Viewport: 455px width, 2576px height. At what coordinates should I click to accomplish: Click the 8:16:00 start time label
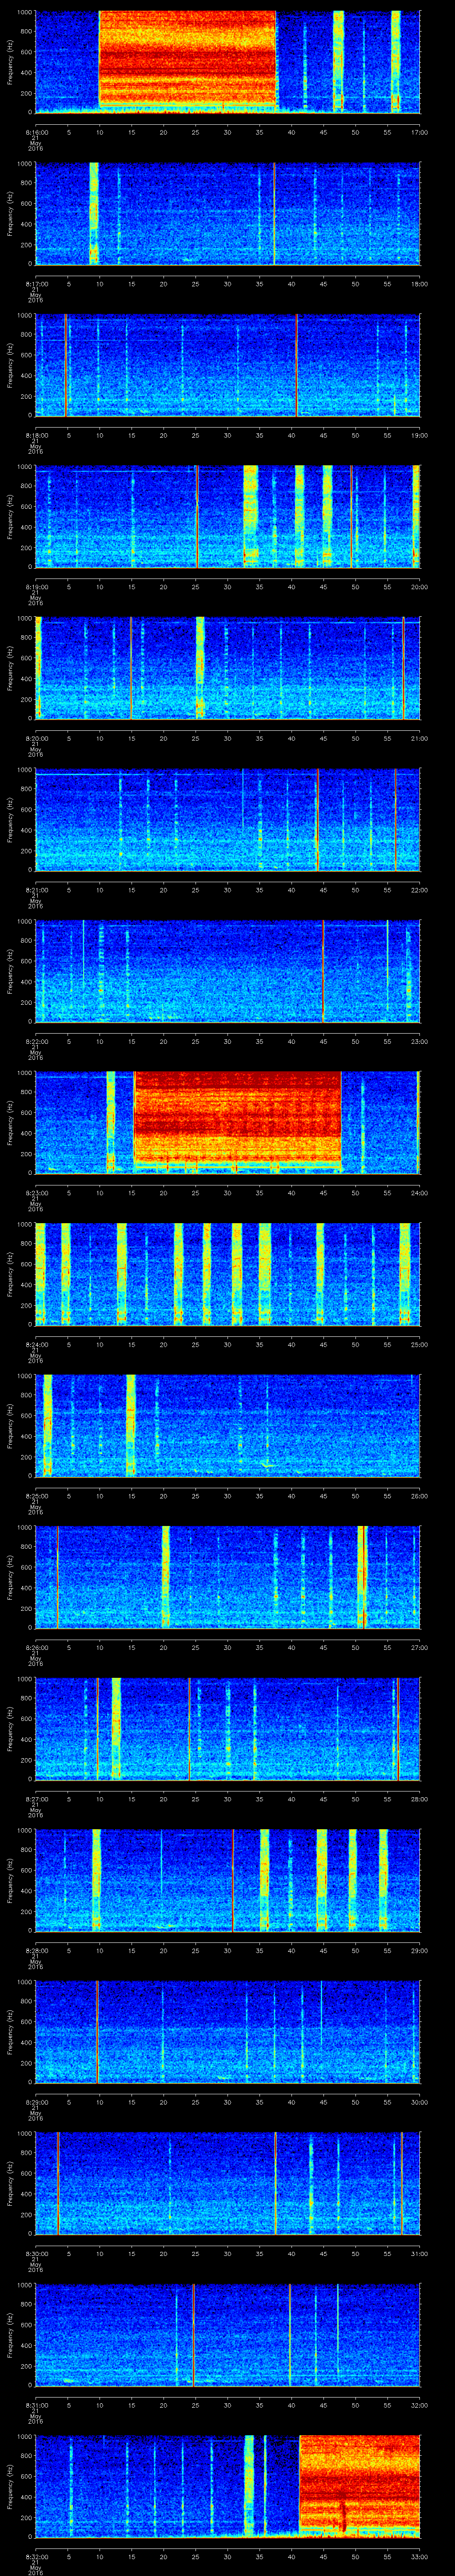point(35,132)
